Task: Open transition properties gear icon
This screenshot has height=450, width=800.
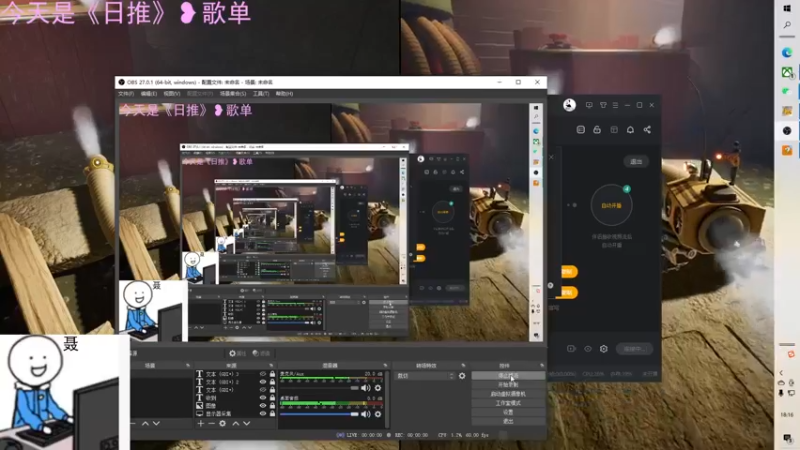Action: click(462, 376)
